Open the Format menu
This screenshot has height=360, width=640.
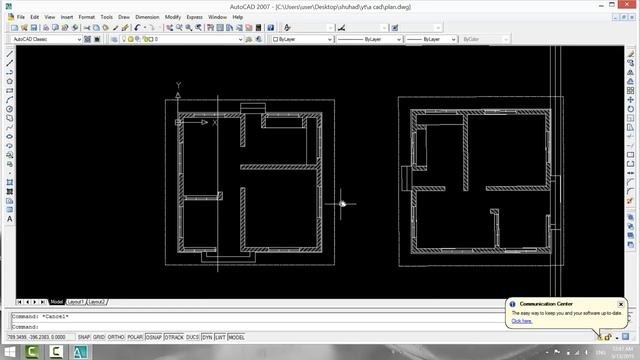tap(87, 17)
